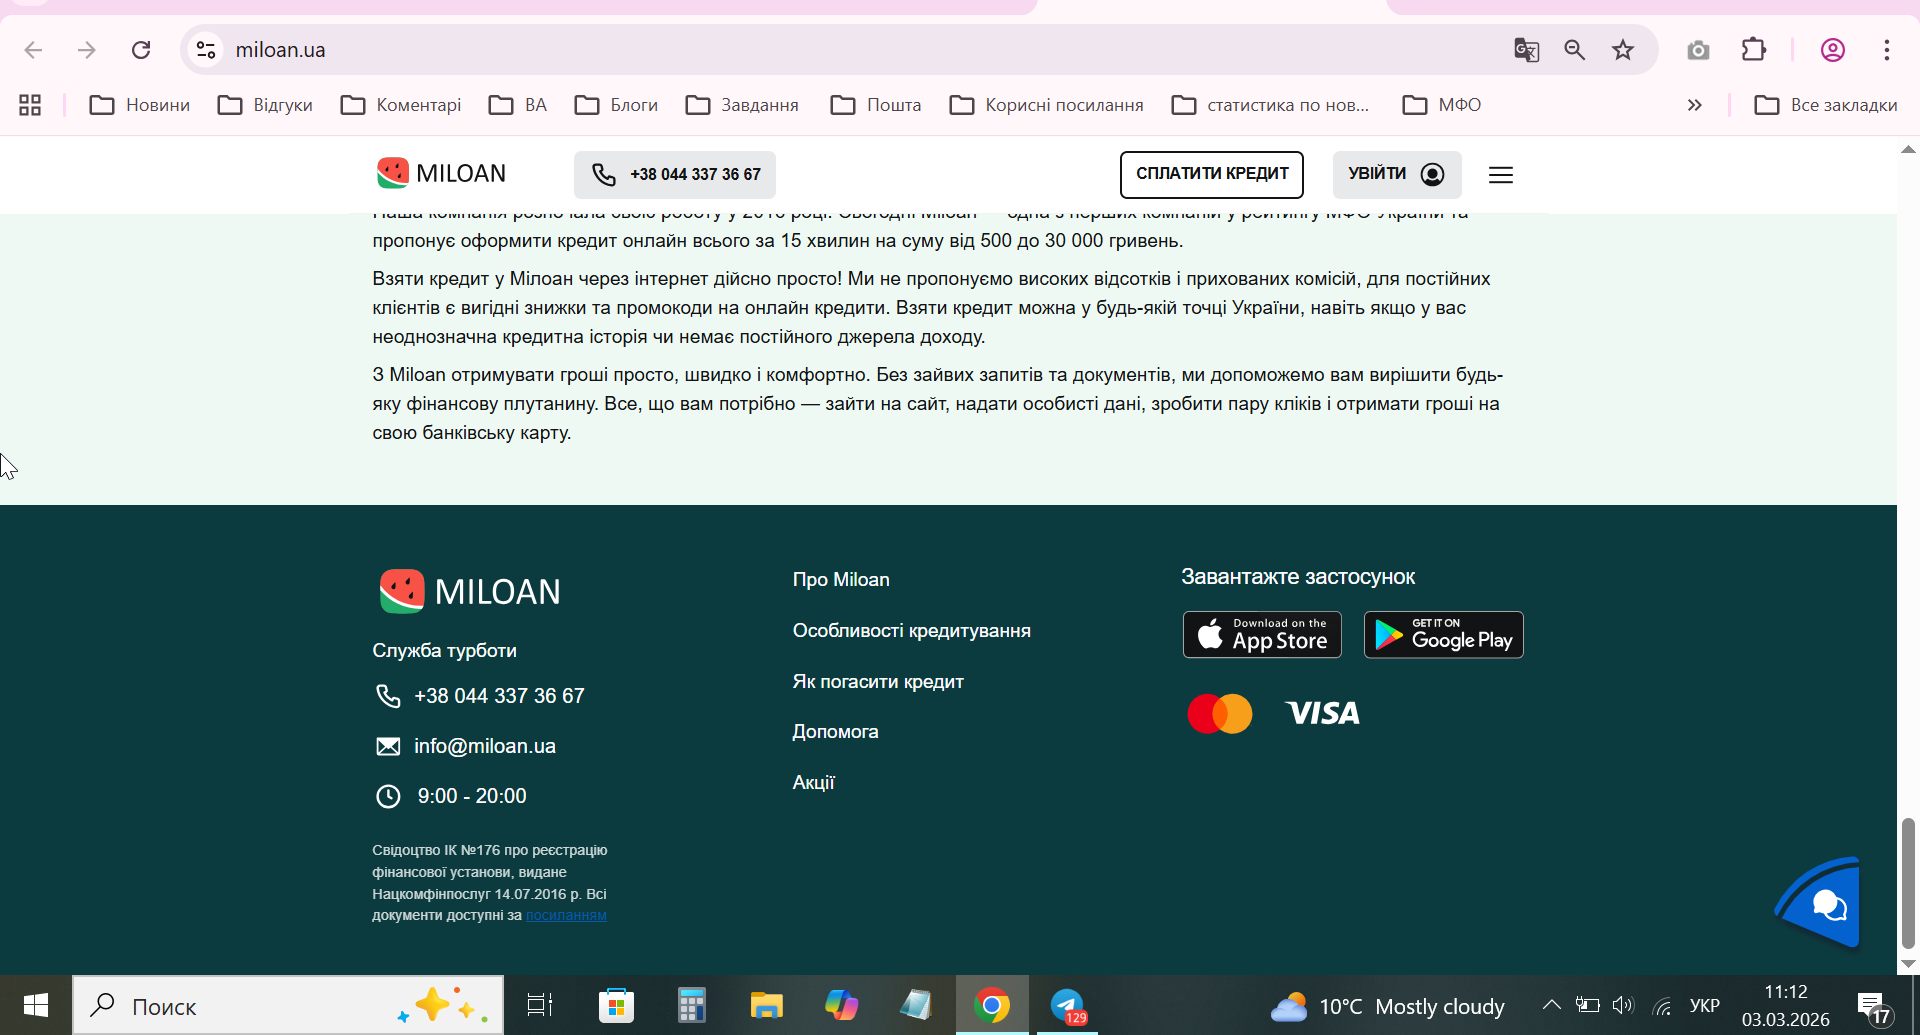Click the scrollbar up arrow
This screenshot has width=1920, height=1035.
[1908, 149]
